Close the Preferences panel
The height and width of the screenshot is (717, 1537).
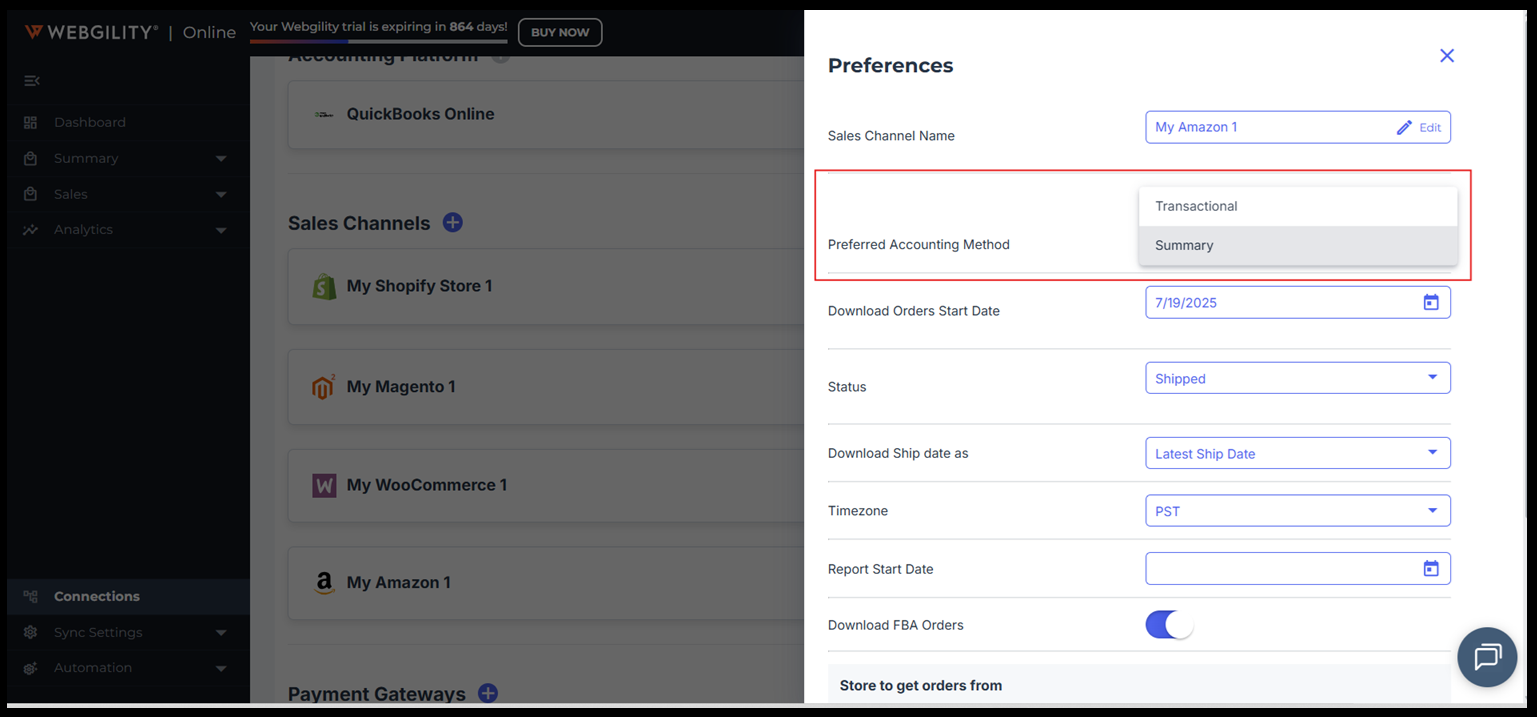pos(1446,56)
